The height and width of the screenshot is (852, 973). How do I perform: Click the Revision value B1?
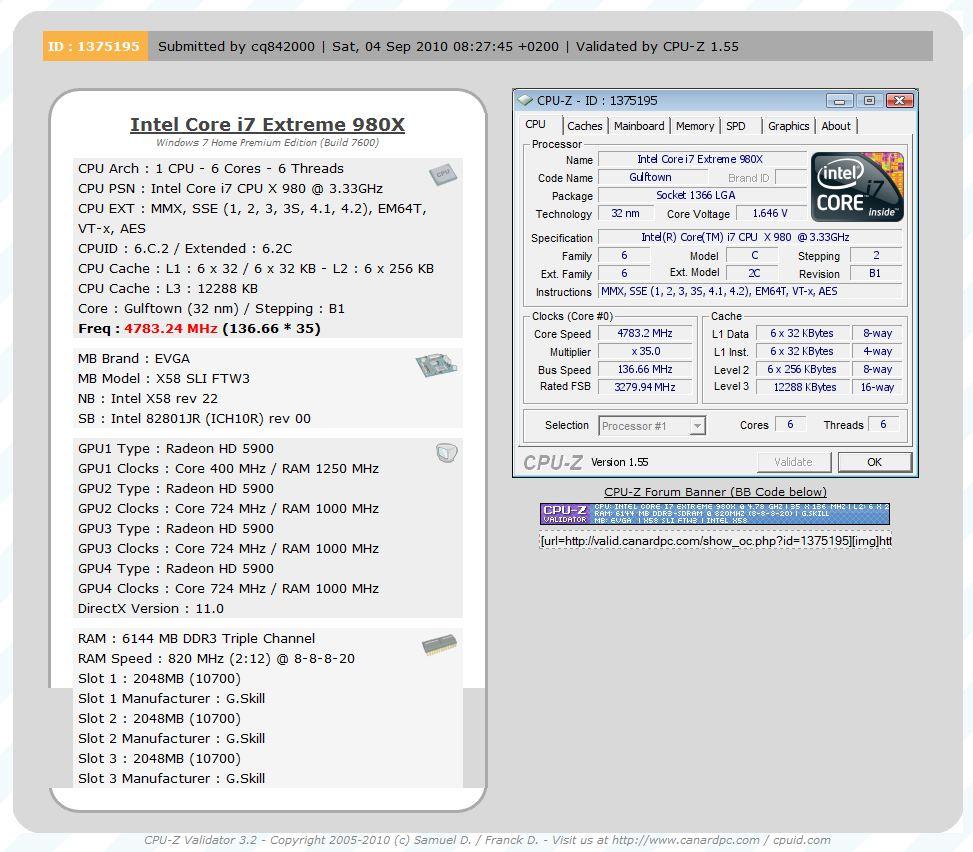tap(875, 273)
